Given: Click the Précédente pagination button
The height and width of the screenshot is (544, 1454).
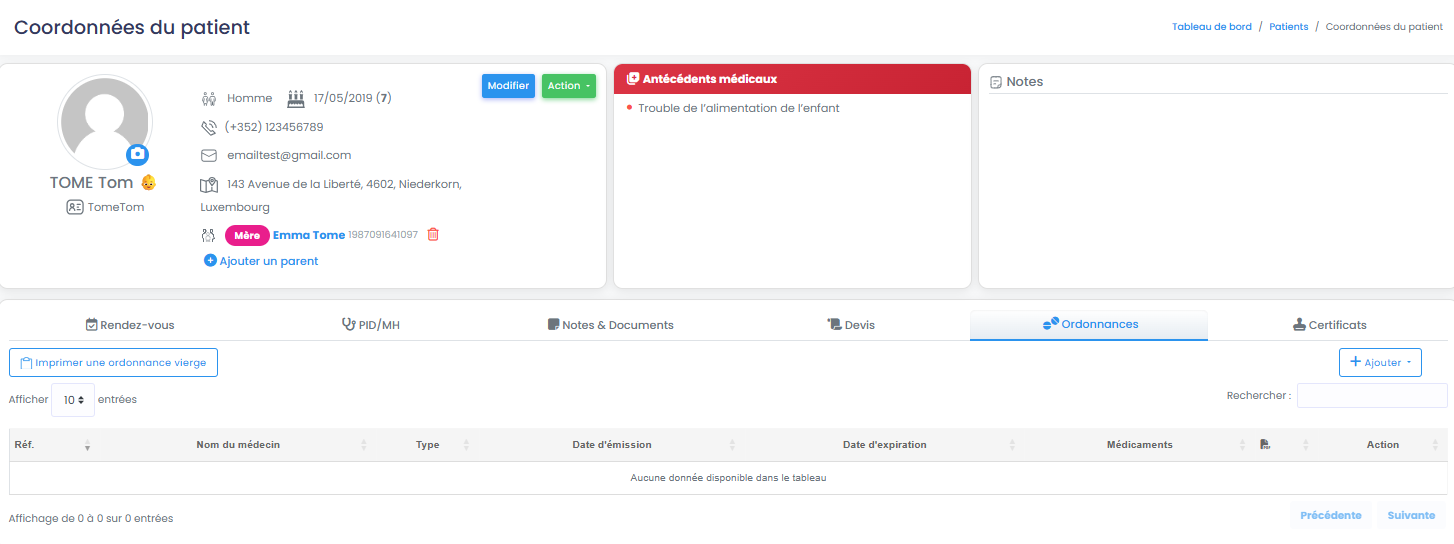Looking at the screenshot, I should pyautogui.click(x=1331, y=516).
